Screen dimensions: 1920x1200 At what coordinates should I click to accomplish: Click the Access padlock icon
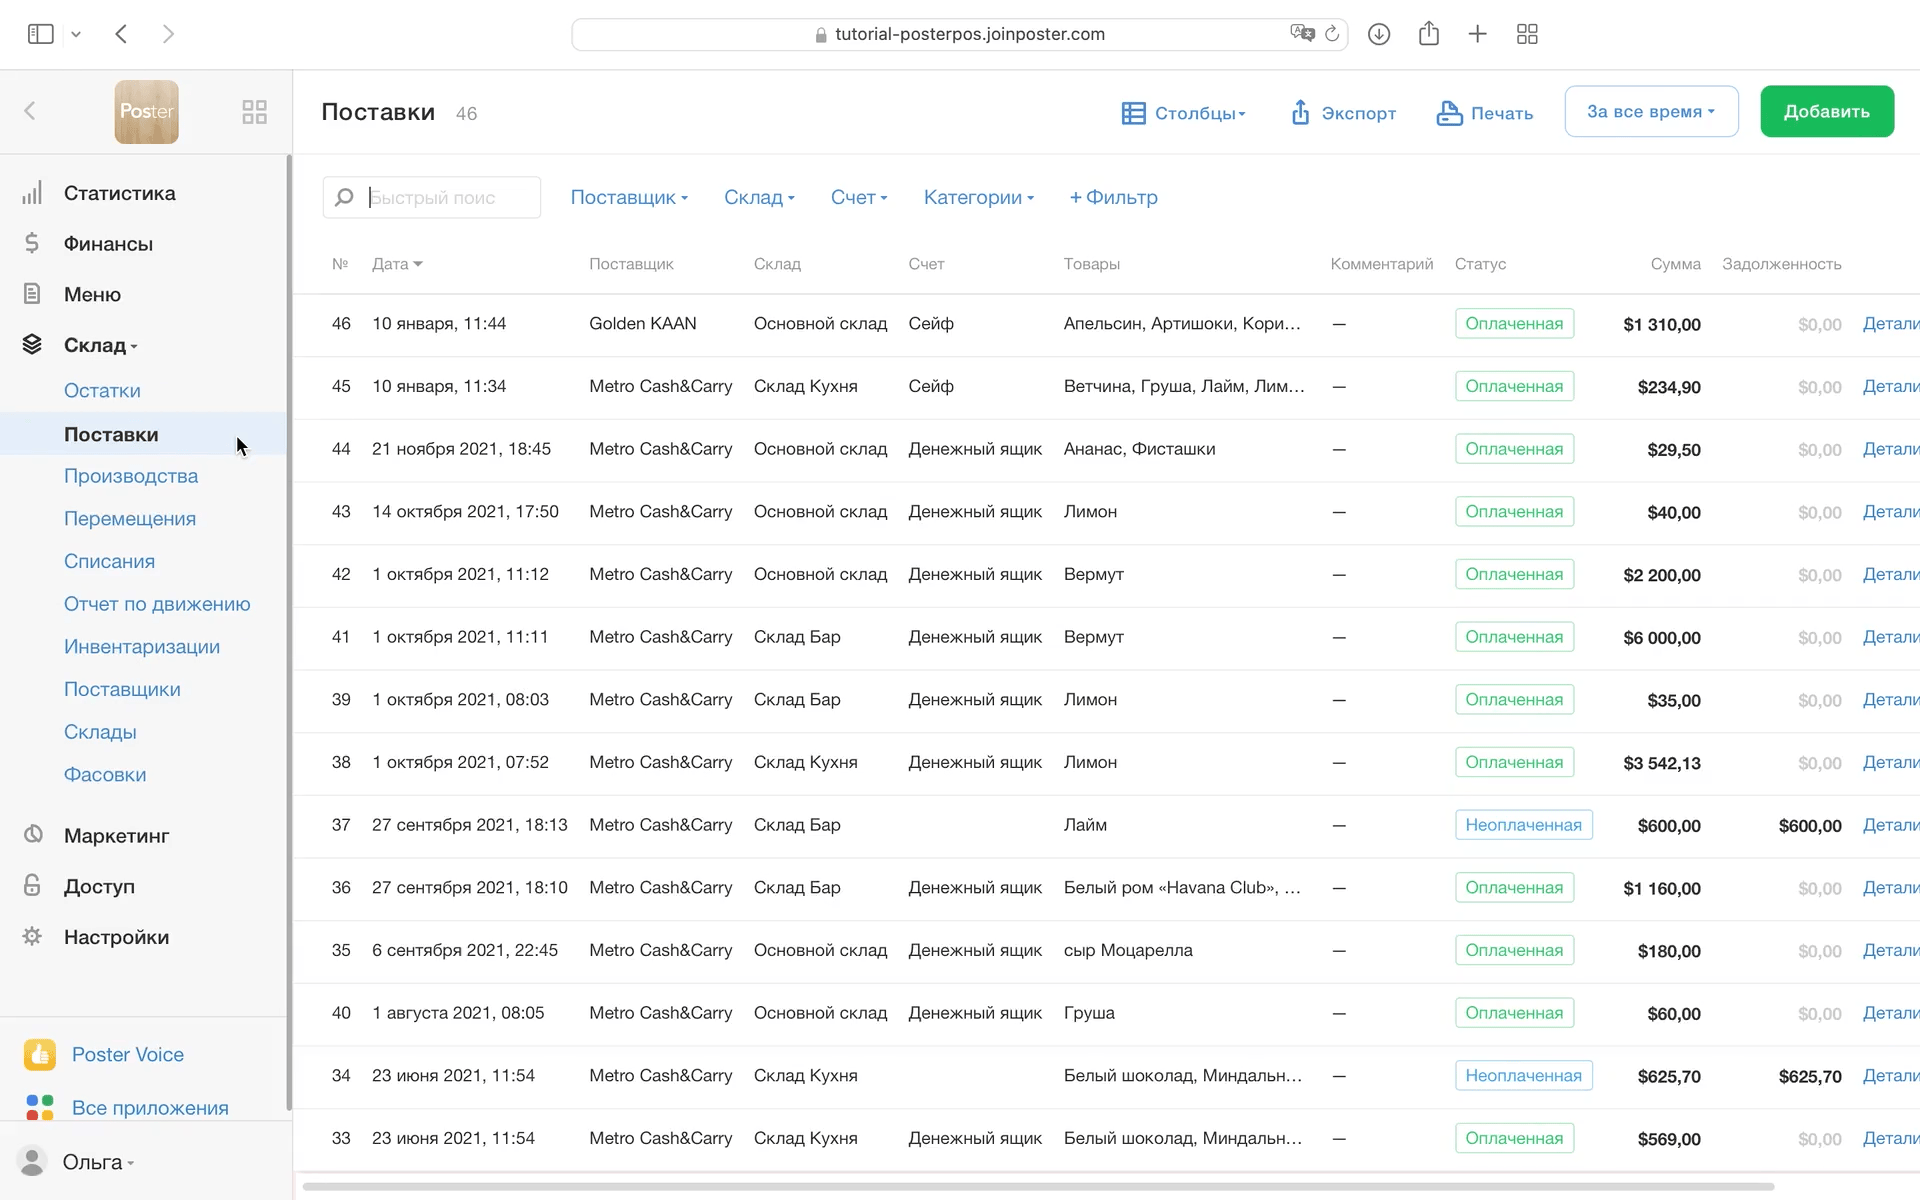coord(32,885)
